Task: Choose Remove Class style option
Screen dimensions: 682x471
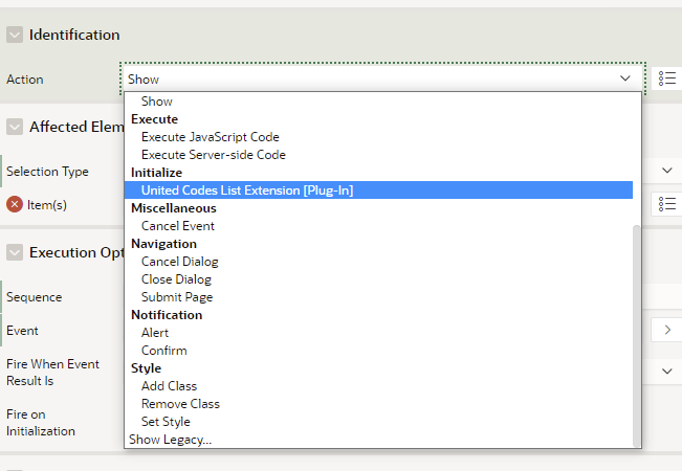Action: click(x=378, y=404)
